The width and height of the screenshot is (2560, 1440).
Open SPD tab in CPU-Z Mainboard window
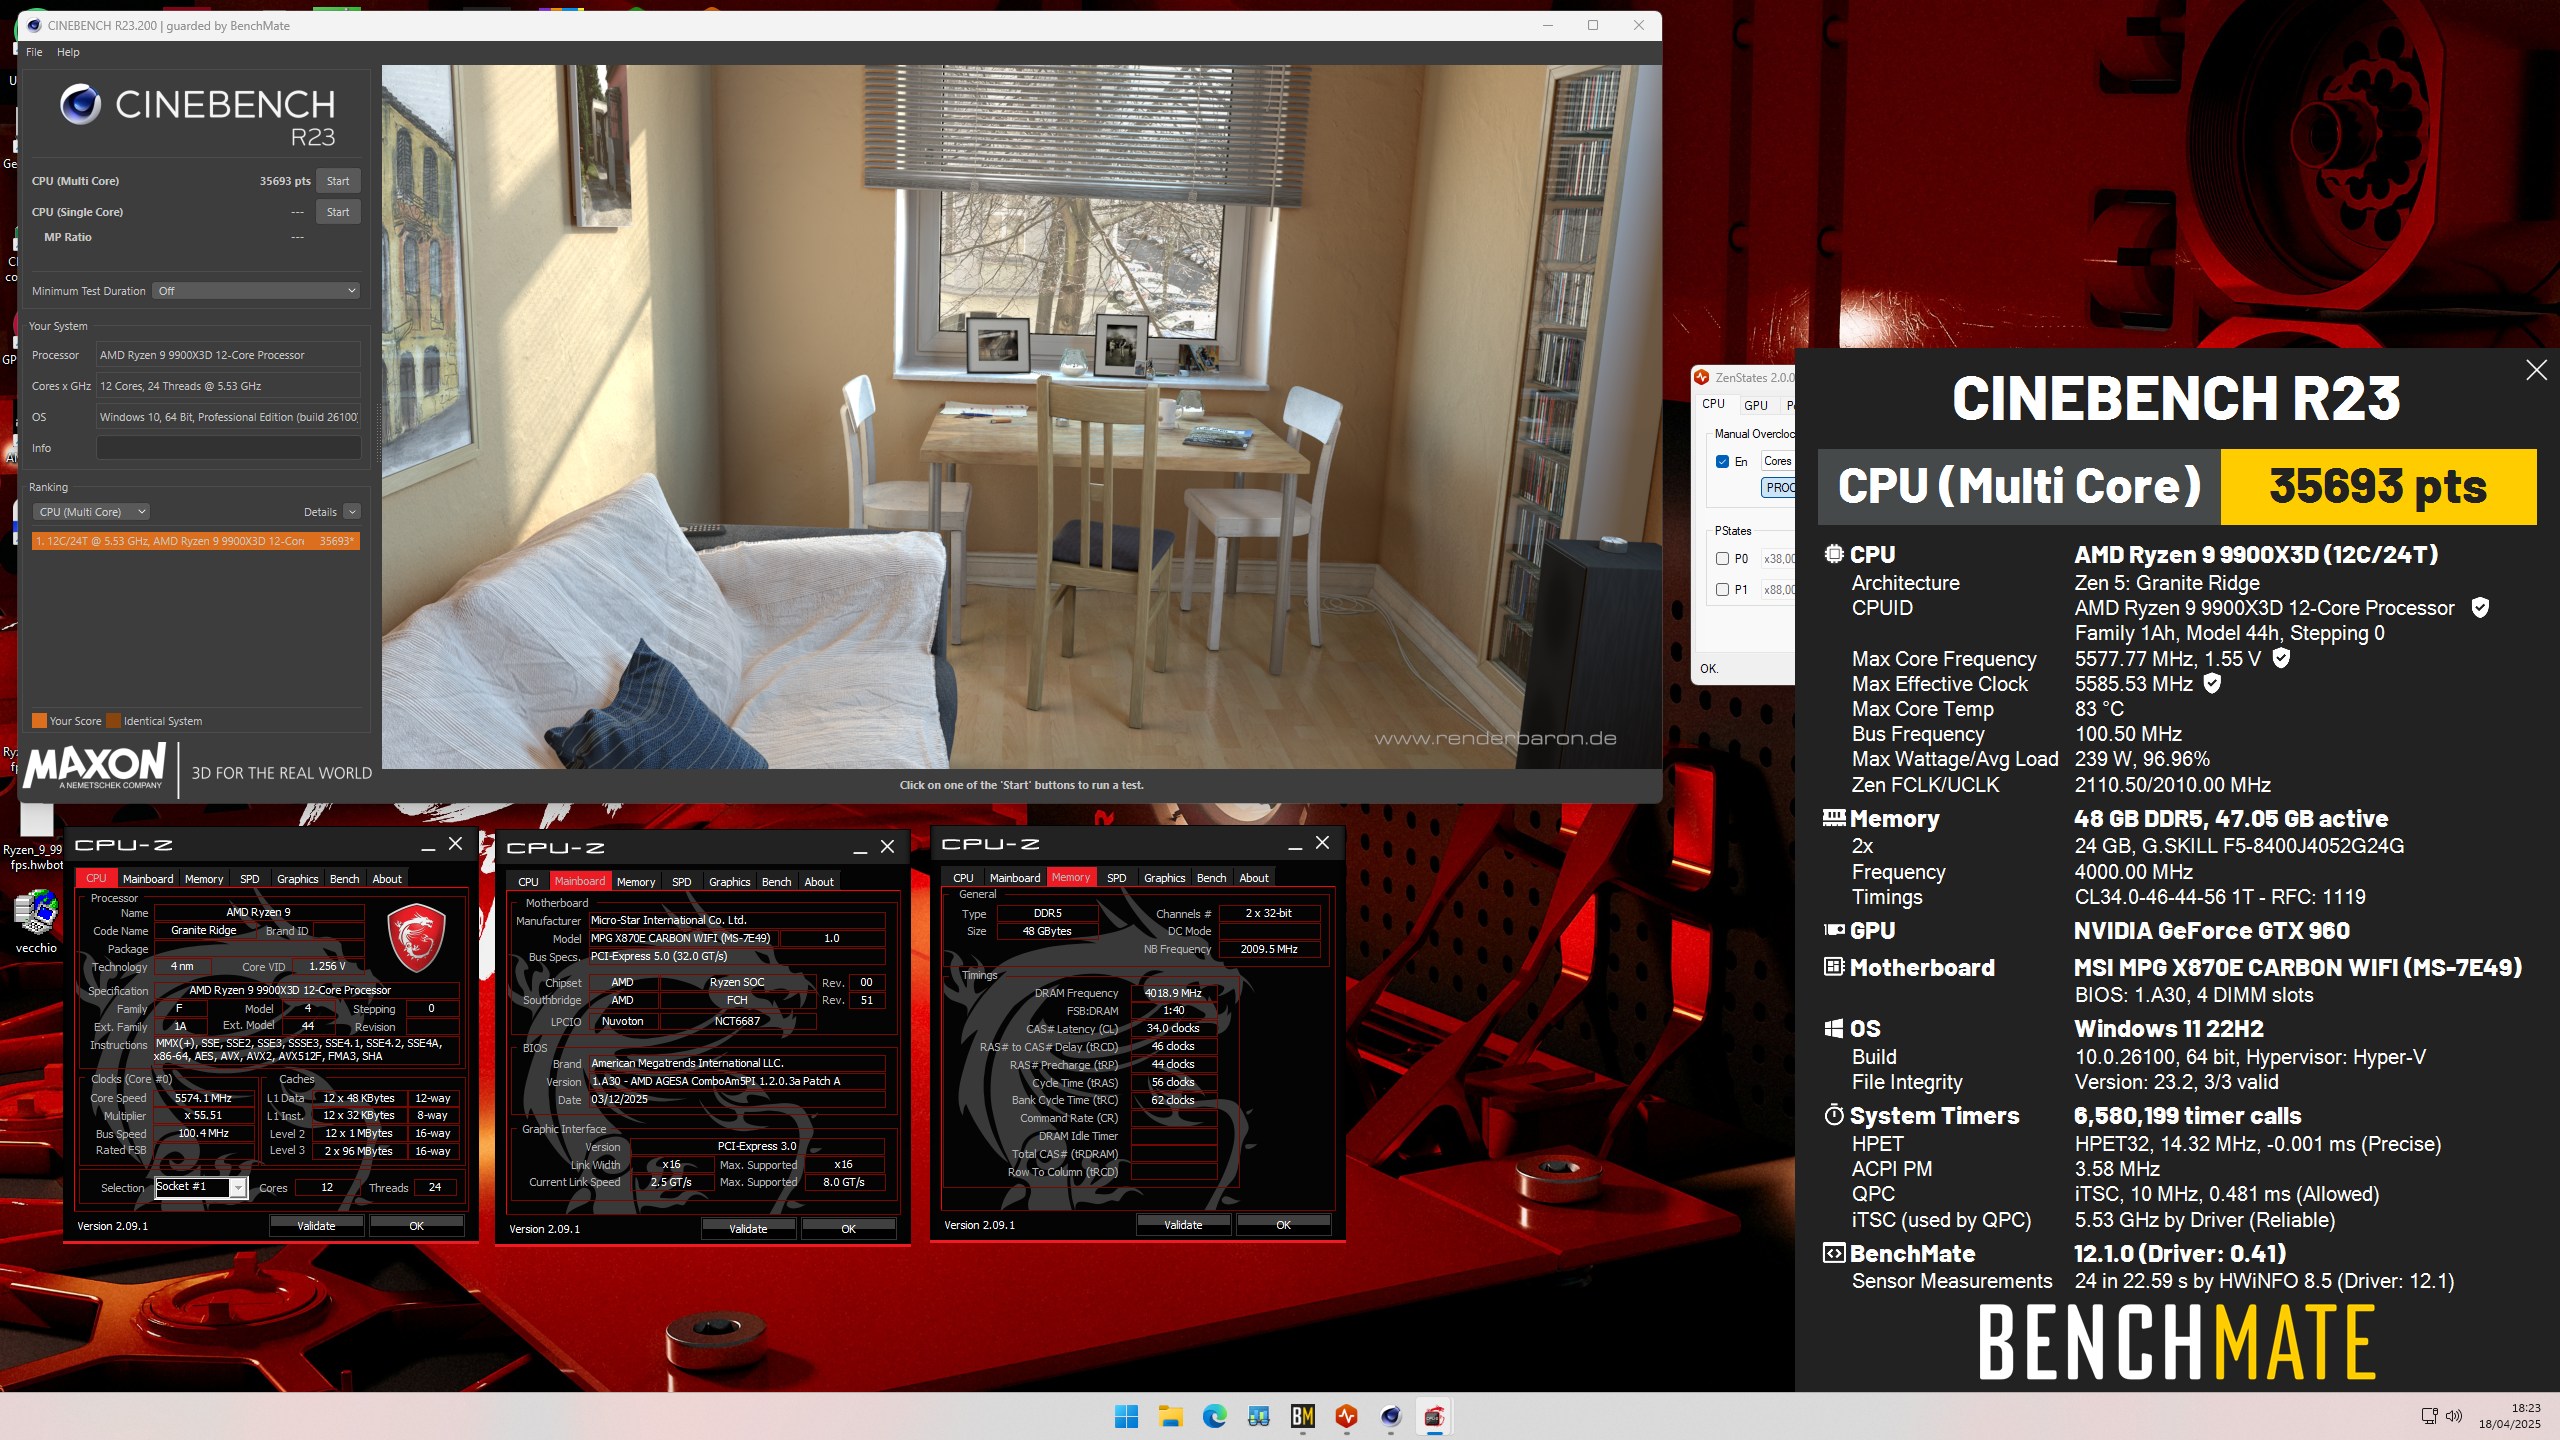(x=681, y=882)
